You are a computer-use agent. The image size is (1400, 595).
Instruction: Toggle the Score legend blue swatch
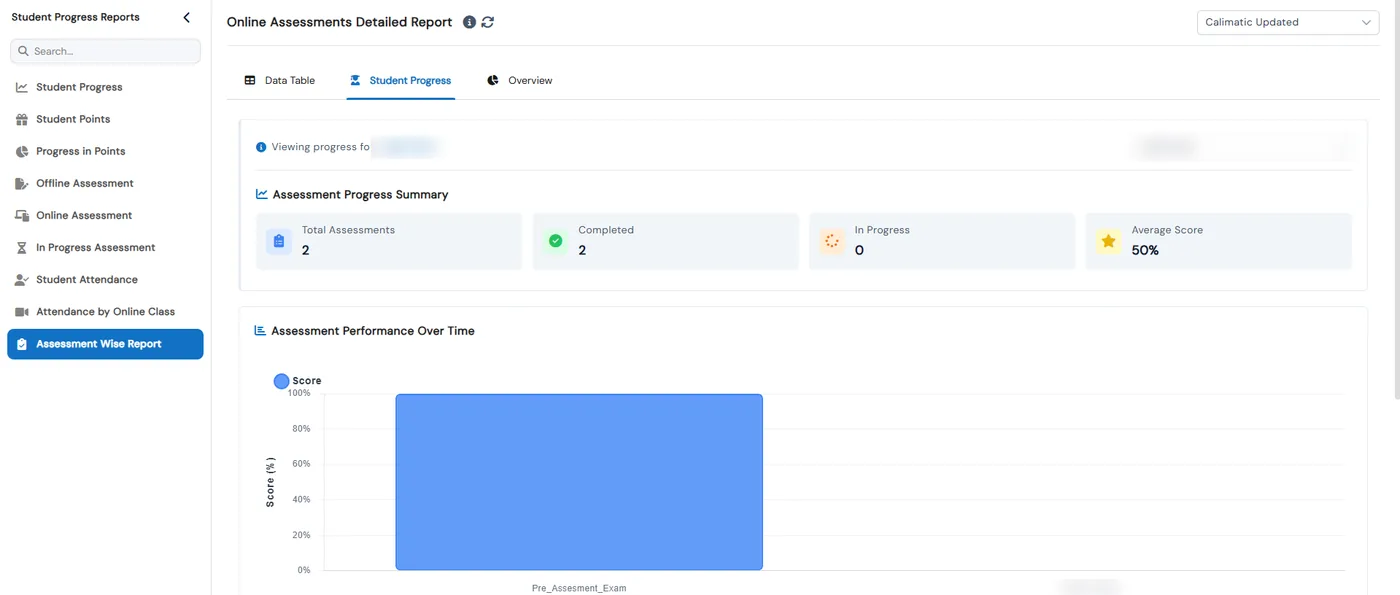coord(281,381)
